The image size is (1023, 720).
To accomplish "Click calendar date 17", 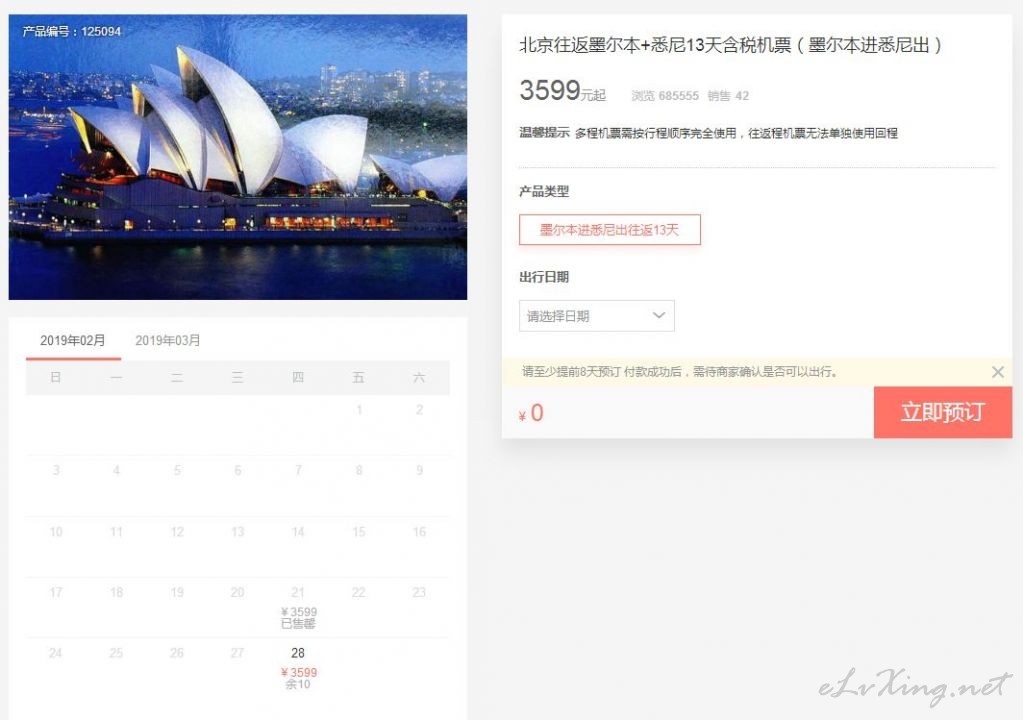I will tap(55, 592).
